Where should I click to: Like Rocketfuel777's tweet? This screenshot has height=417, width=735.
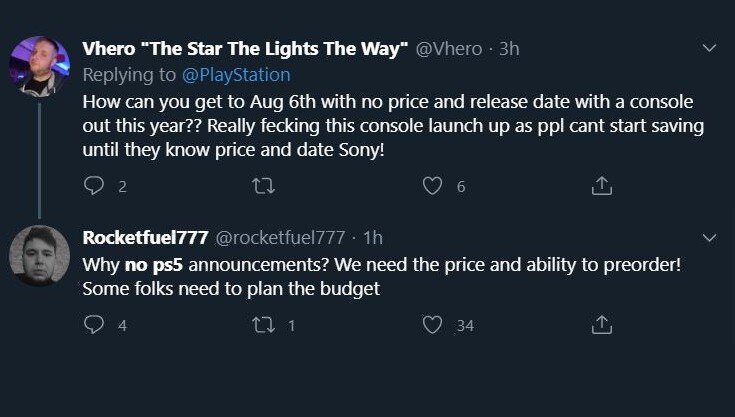pos(432,325)
